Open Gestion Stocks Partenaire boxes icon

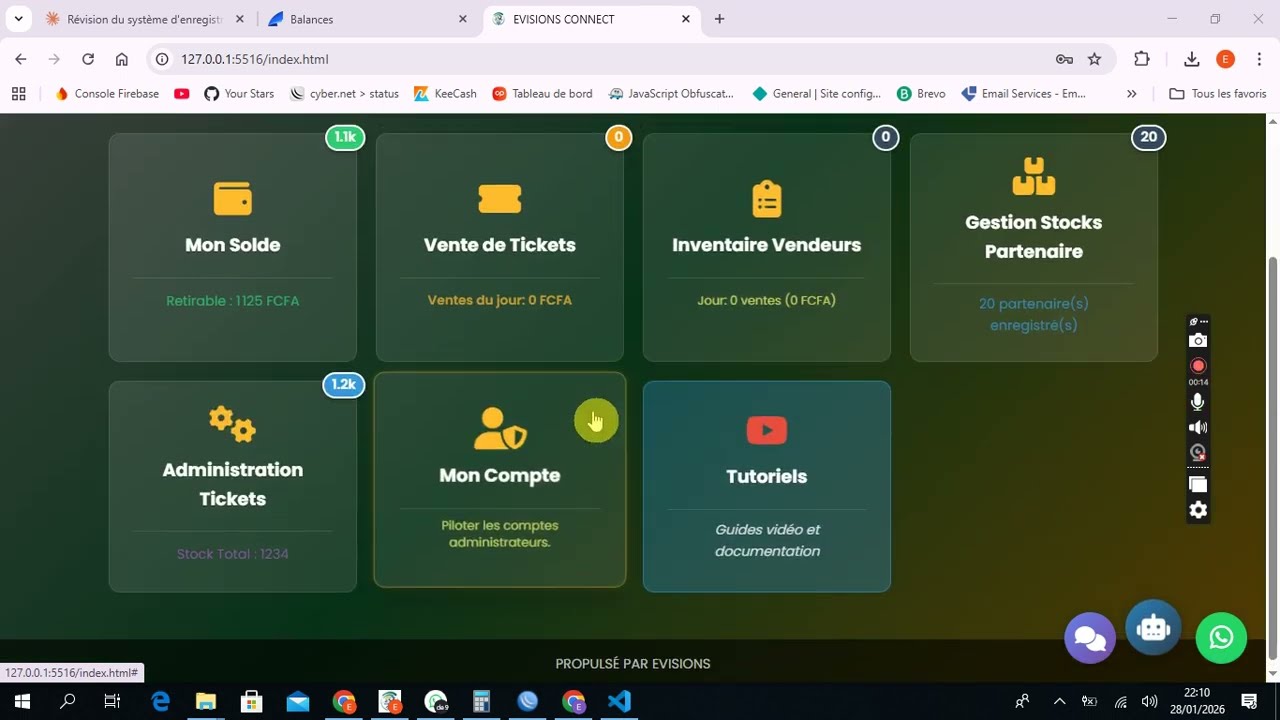[1033, 177]
